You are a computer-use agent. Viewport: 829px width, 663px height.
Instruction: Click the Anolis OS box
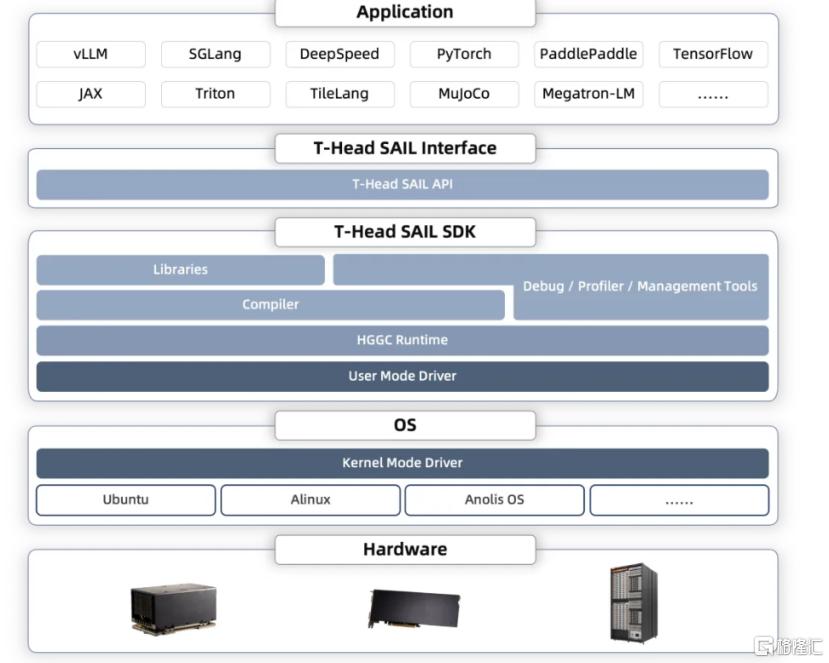494,500
